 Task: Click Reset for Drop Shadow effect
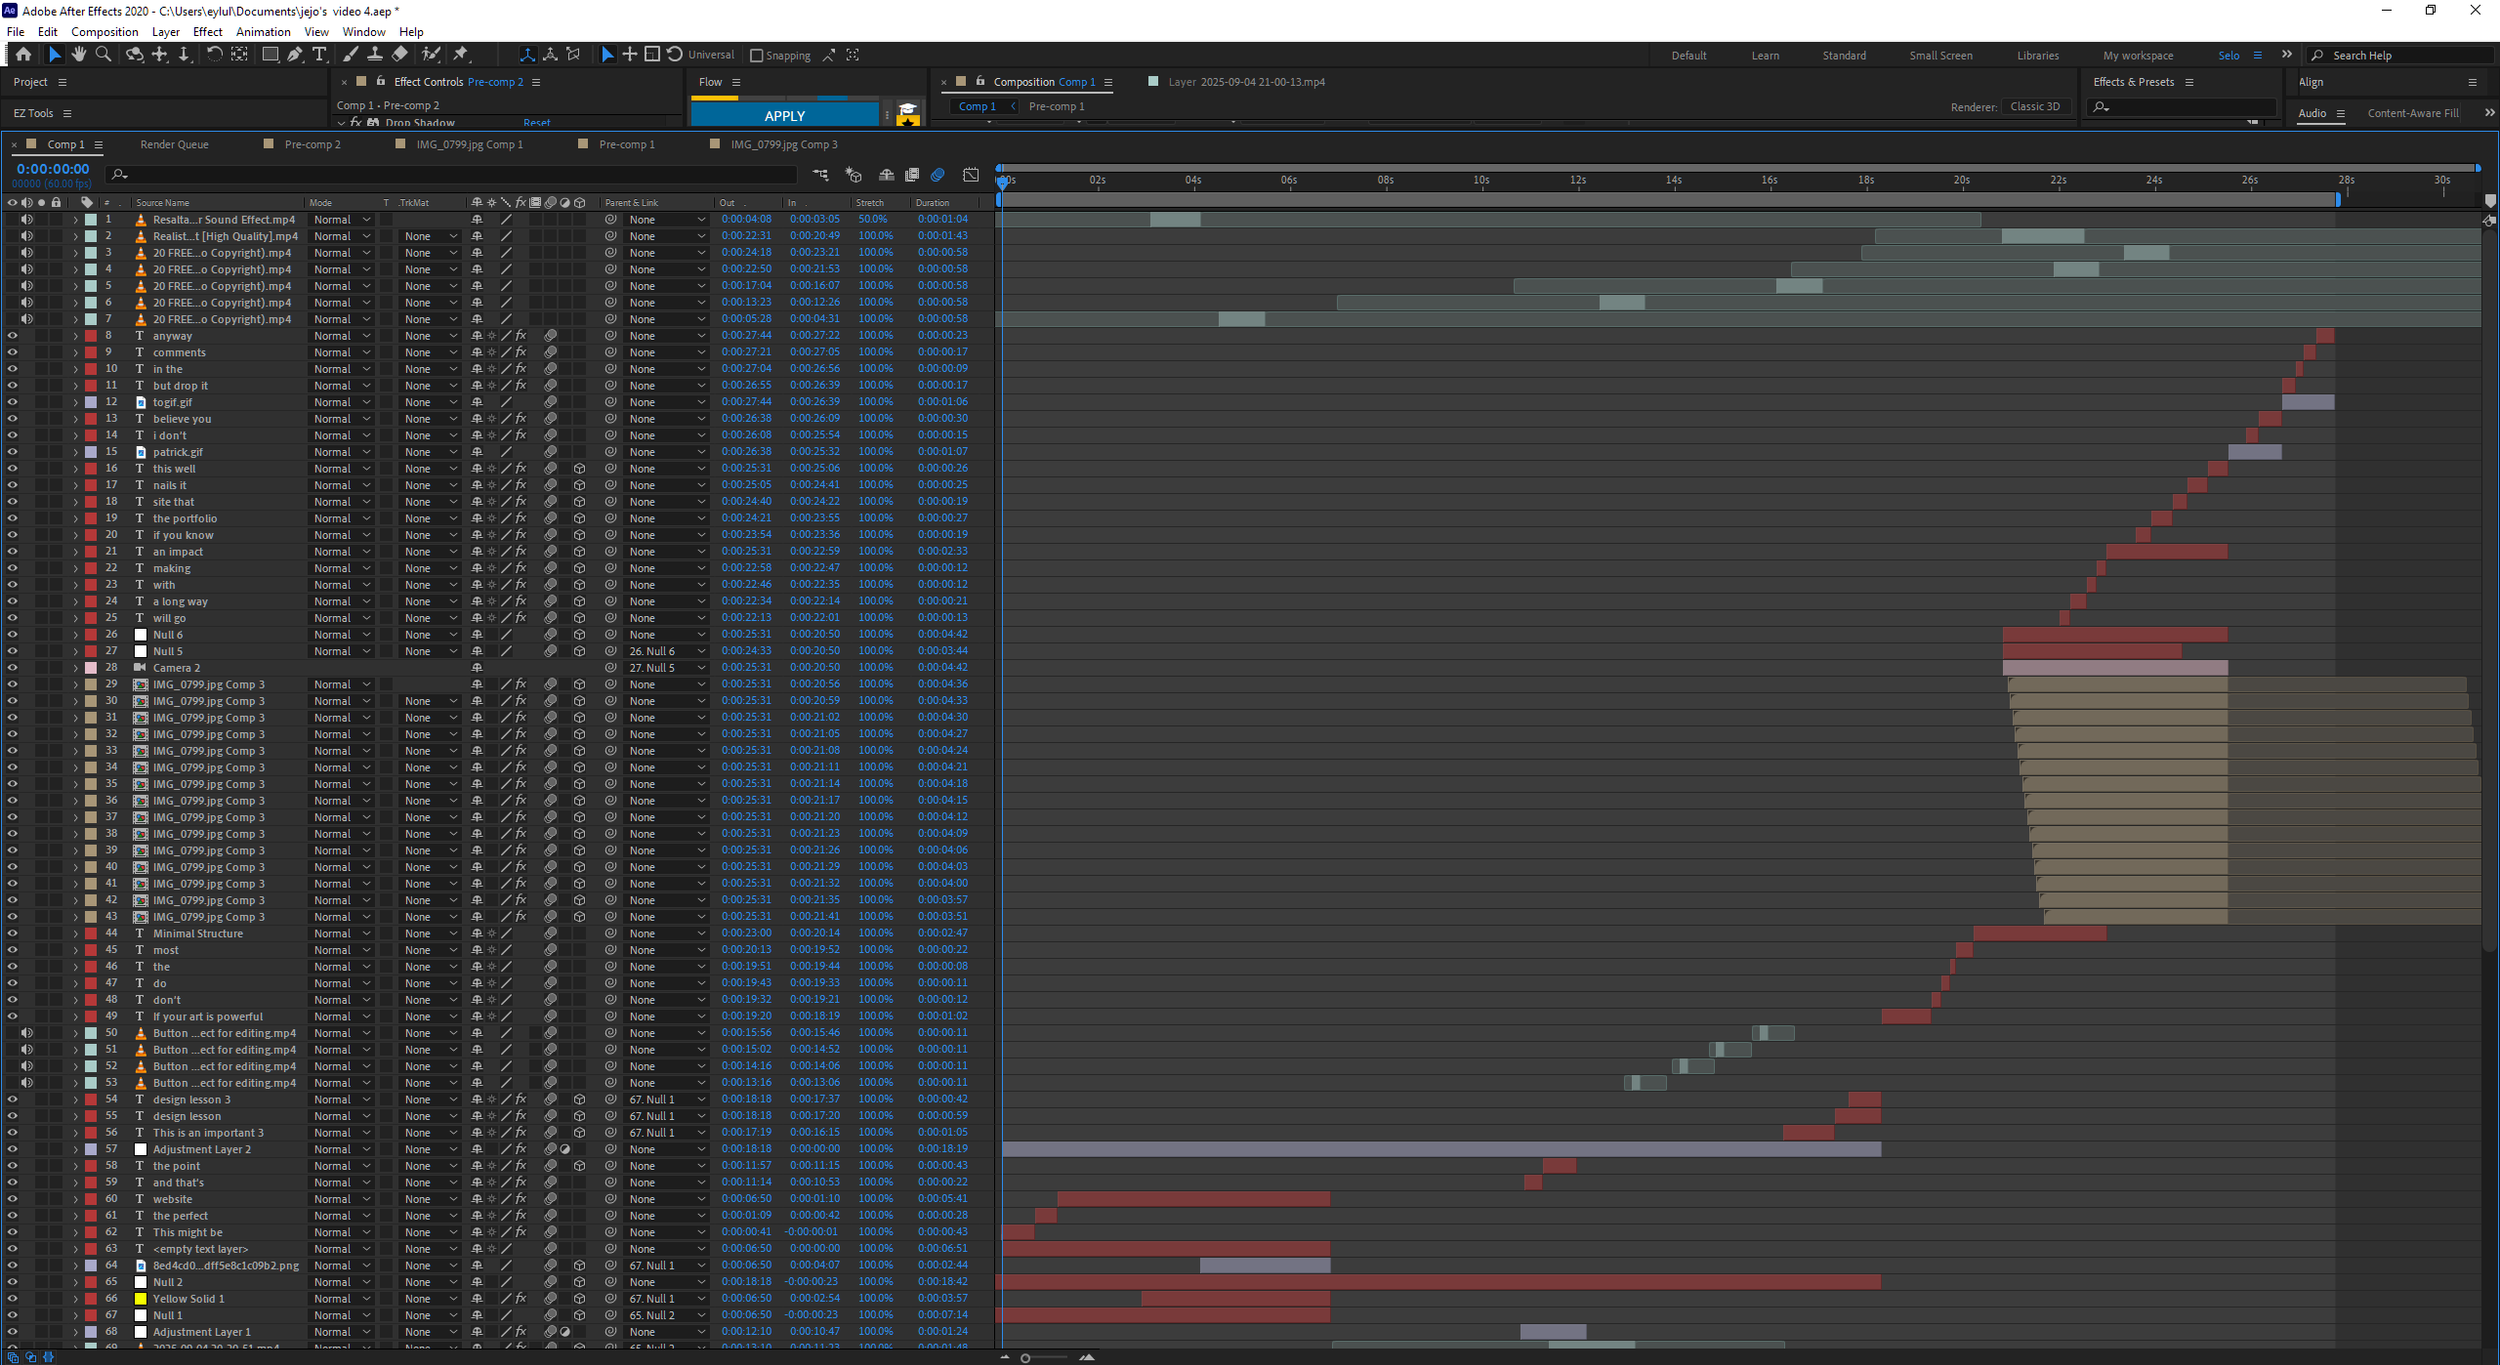tap(536, 123)
